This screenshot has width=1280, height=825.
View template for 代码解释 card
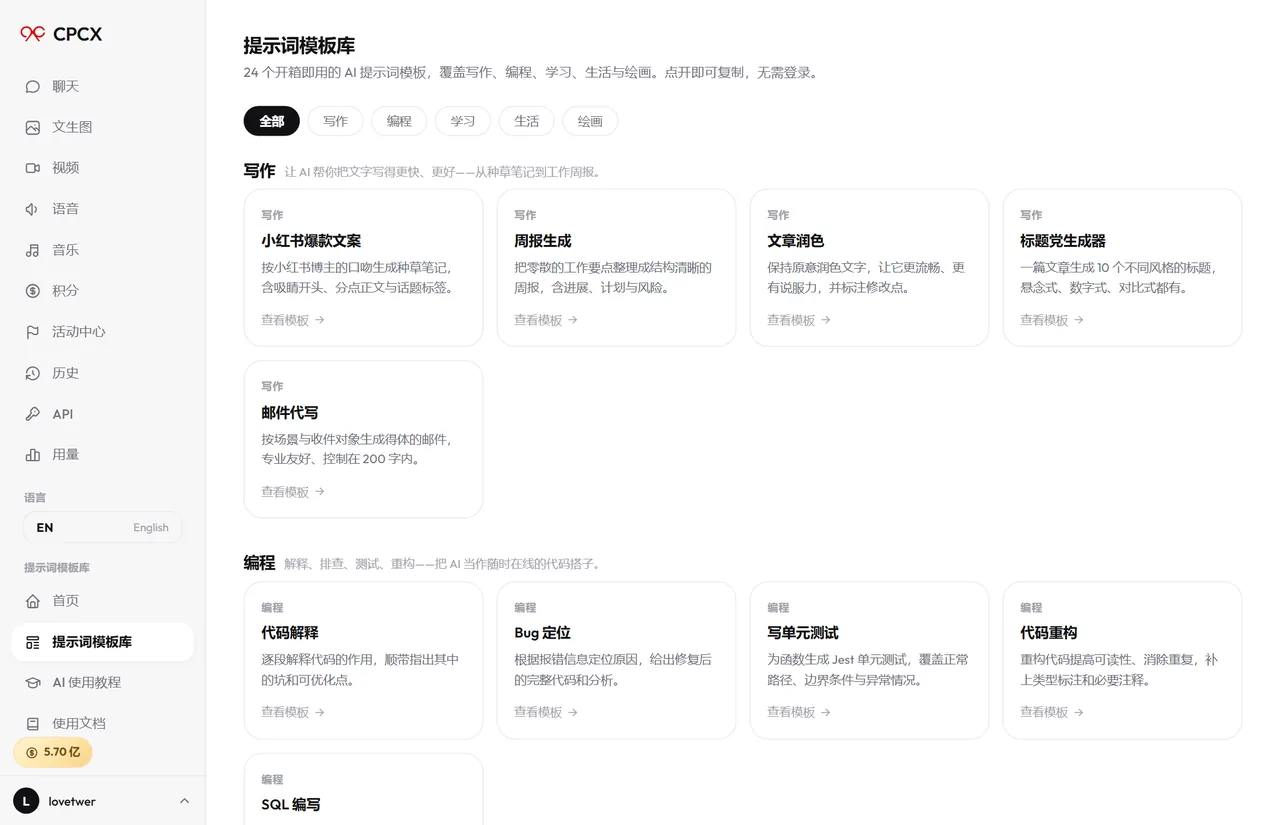point(293,712)
